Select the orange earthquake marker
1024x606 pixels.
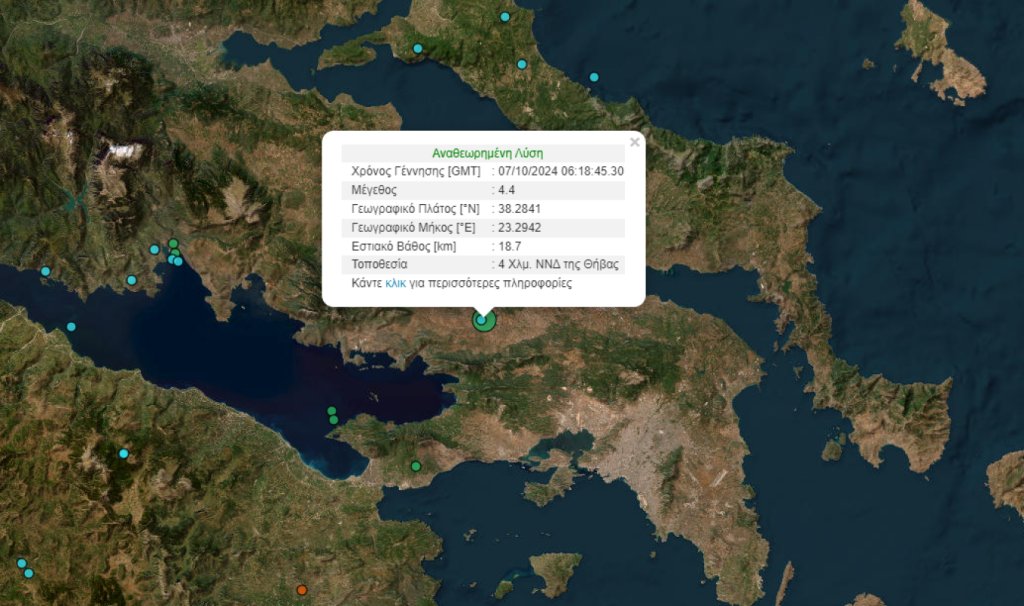click(301, 589)
